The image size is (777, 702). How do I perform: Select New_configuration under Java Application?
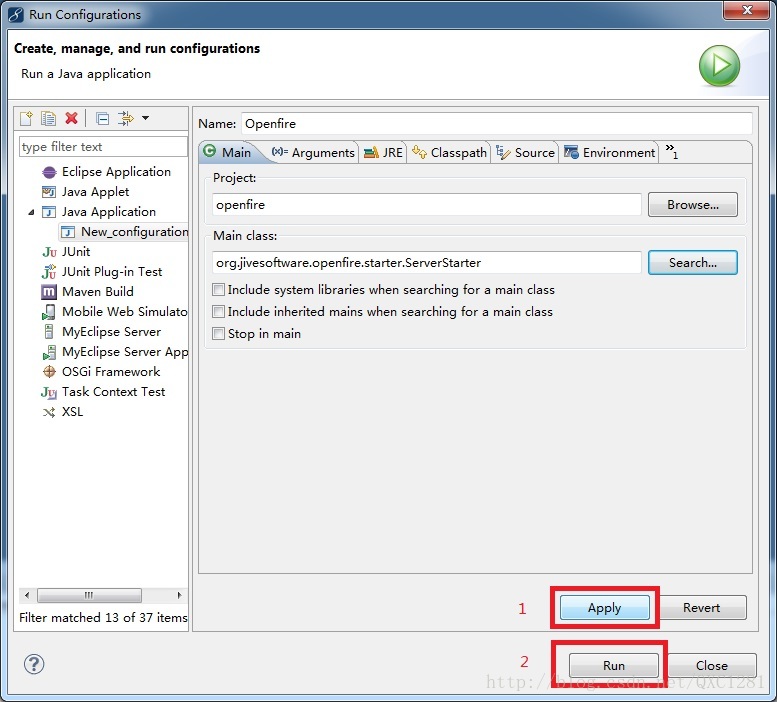pos(134,232)
